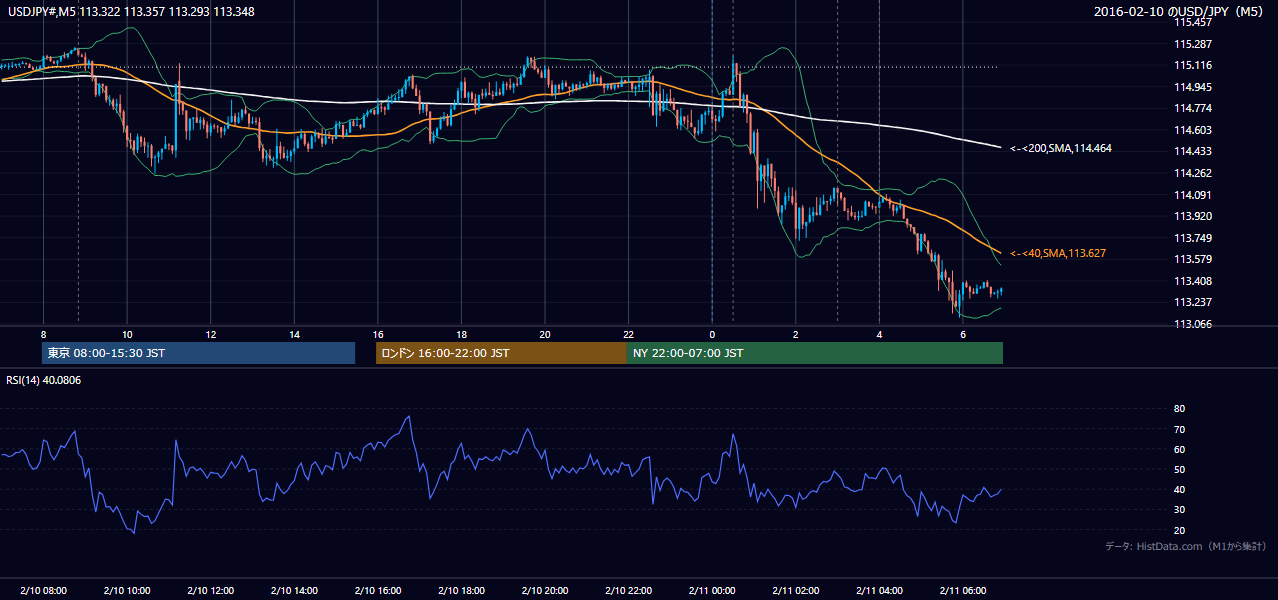1278x600 pixels.
Task: Click hour tick 22 on the price chart axis
Action: (628, 334)
